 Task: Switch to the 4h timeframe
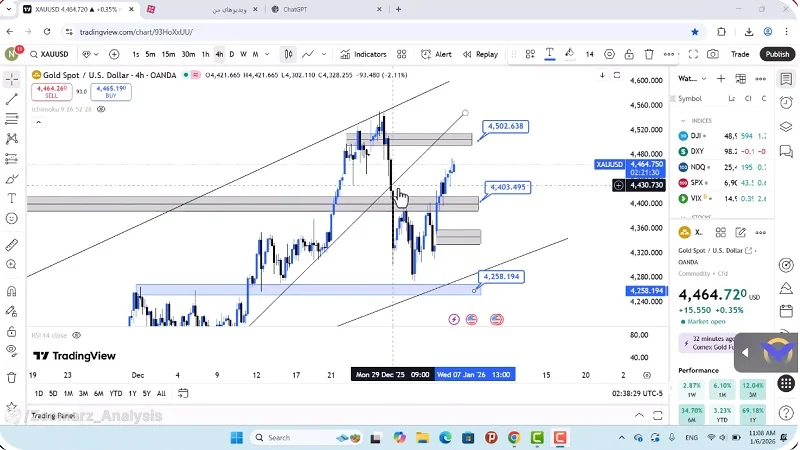pos(219,54)
